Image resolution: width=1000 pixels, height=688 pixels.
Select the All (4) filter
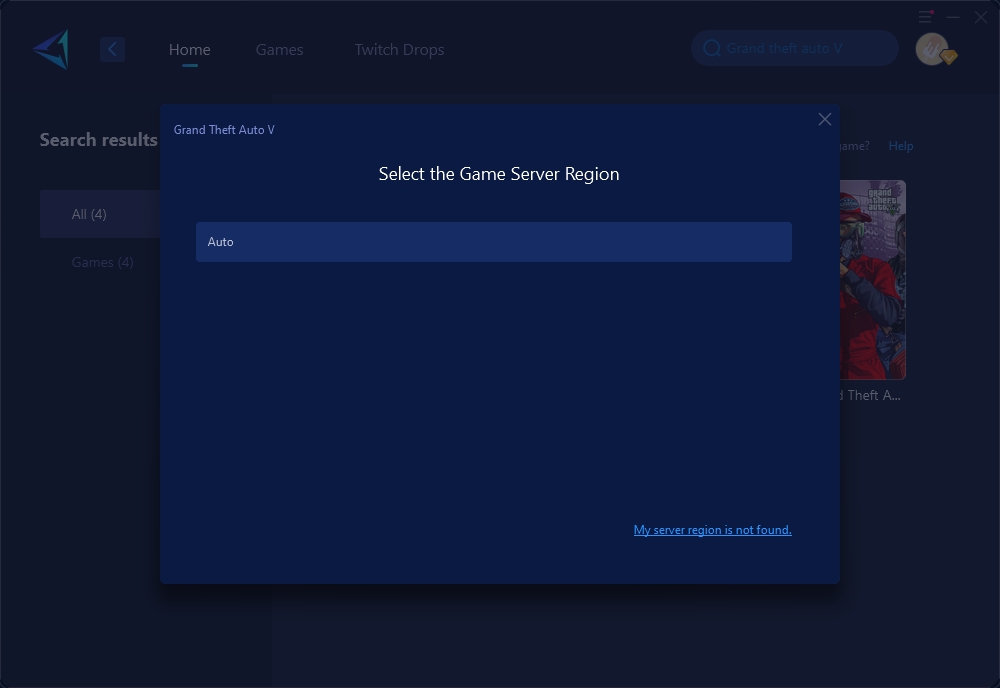pyautogui.click(x=100, y=214)
